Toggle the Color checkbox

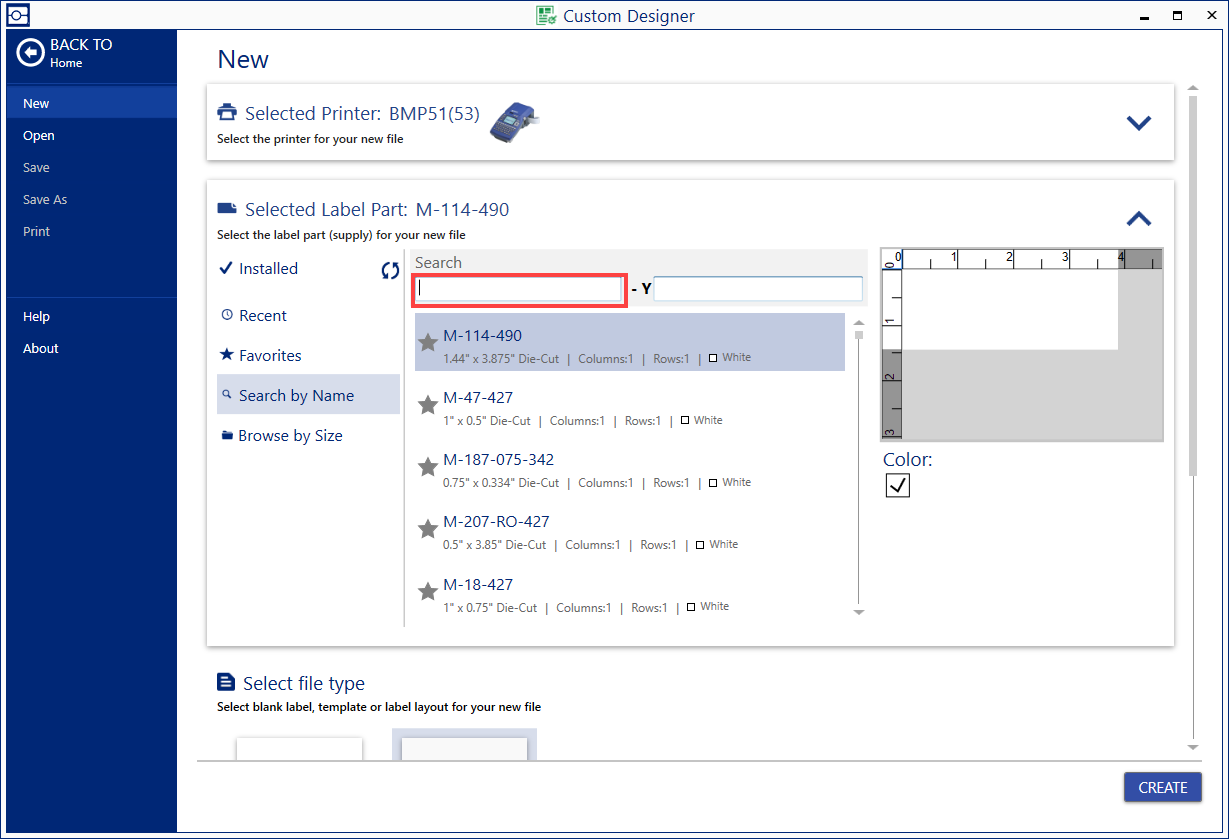click(898, 486)
